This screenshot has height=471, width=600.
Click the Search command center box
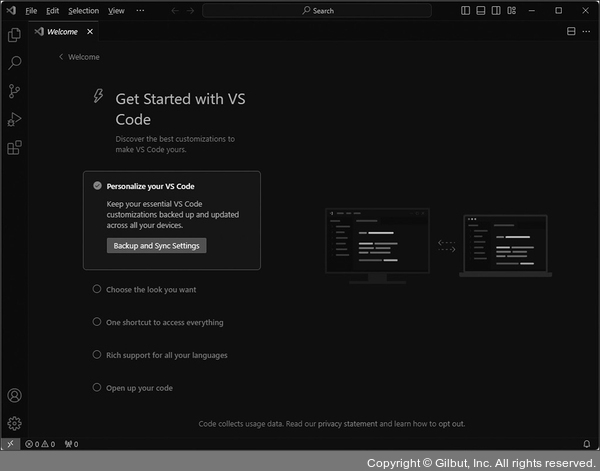point(318,11)
